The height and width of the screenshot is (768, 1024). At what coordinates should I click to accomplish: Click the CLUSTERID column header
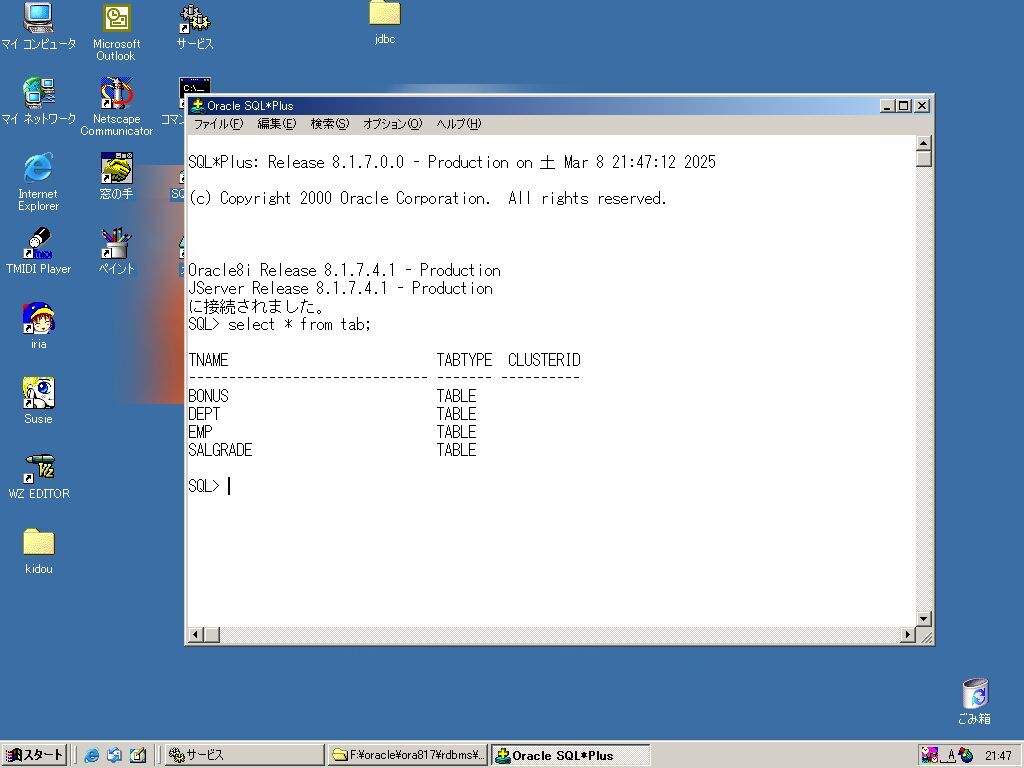[x=544, y=360]
